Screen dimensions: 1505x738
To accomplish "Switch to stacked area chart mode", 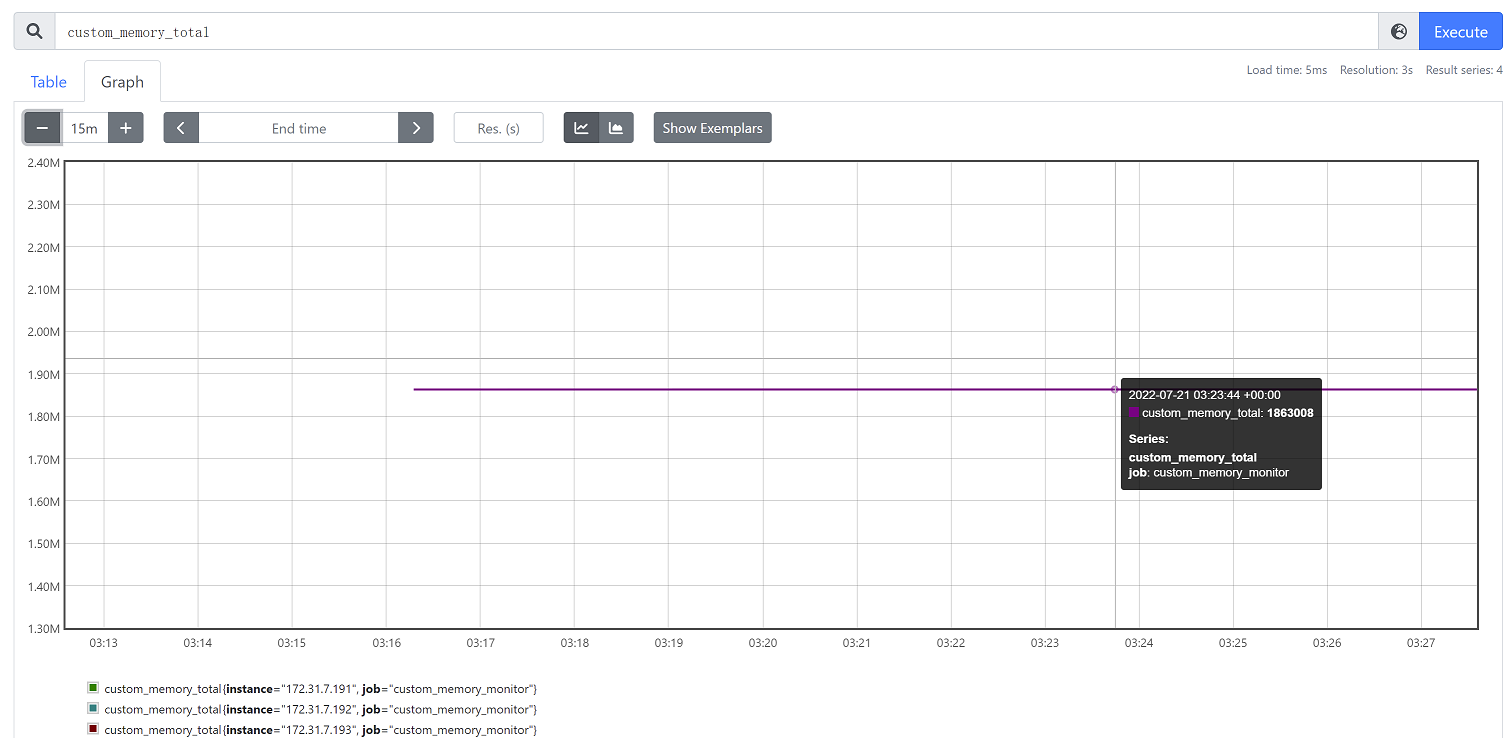I will 616,128.
